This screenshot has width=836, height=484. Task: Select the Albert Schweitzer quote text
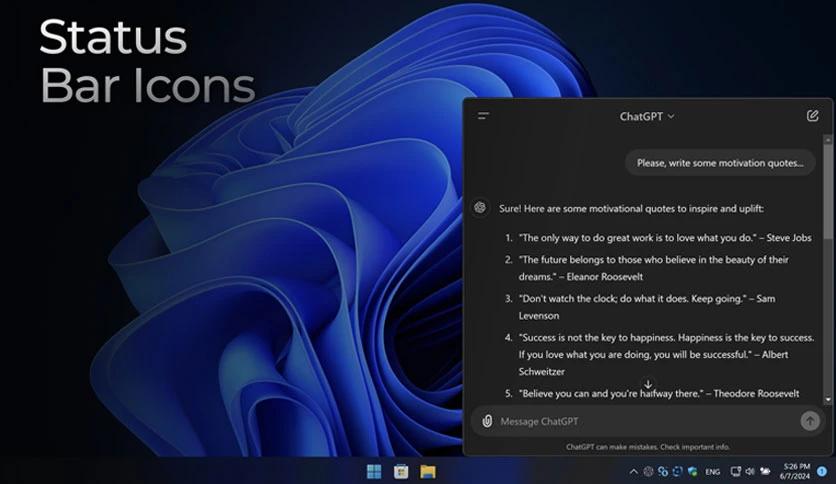pos(666,354)
